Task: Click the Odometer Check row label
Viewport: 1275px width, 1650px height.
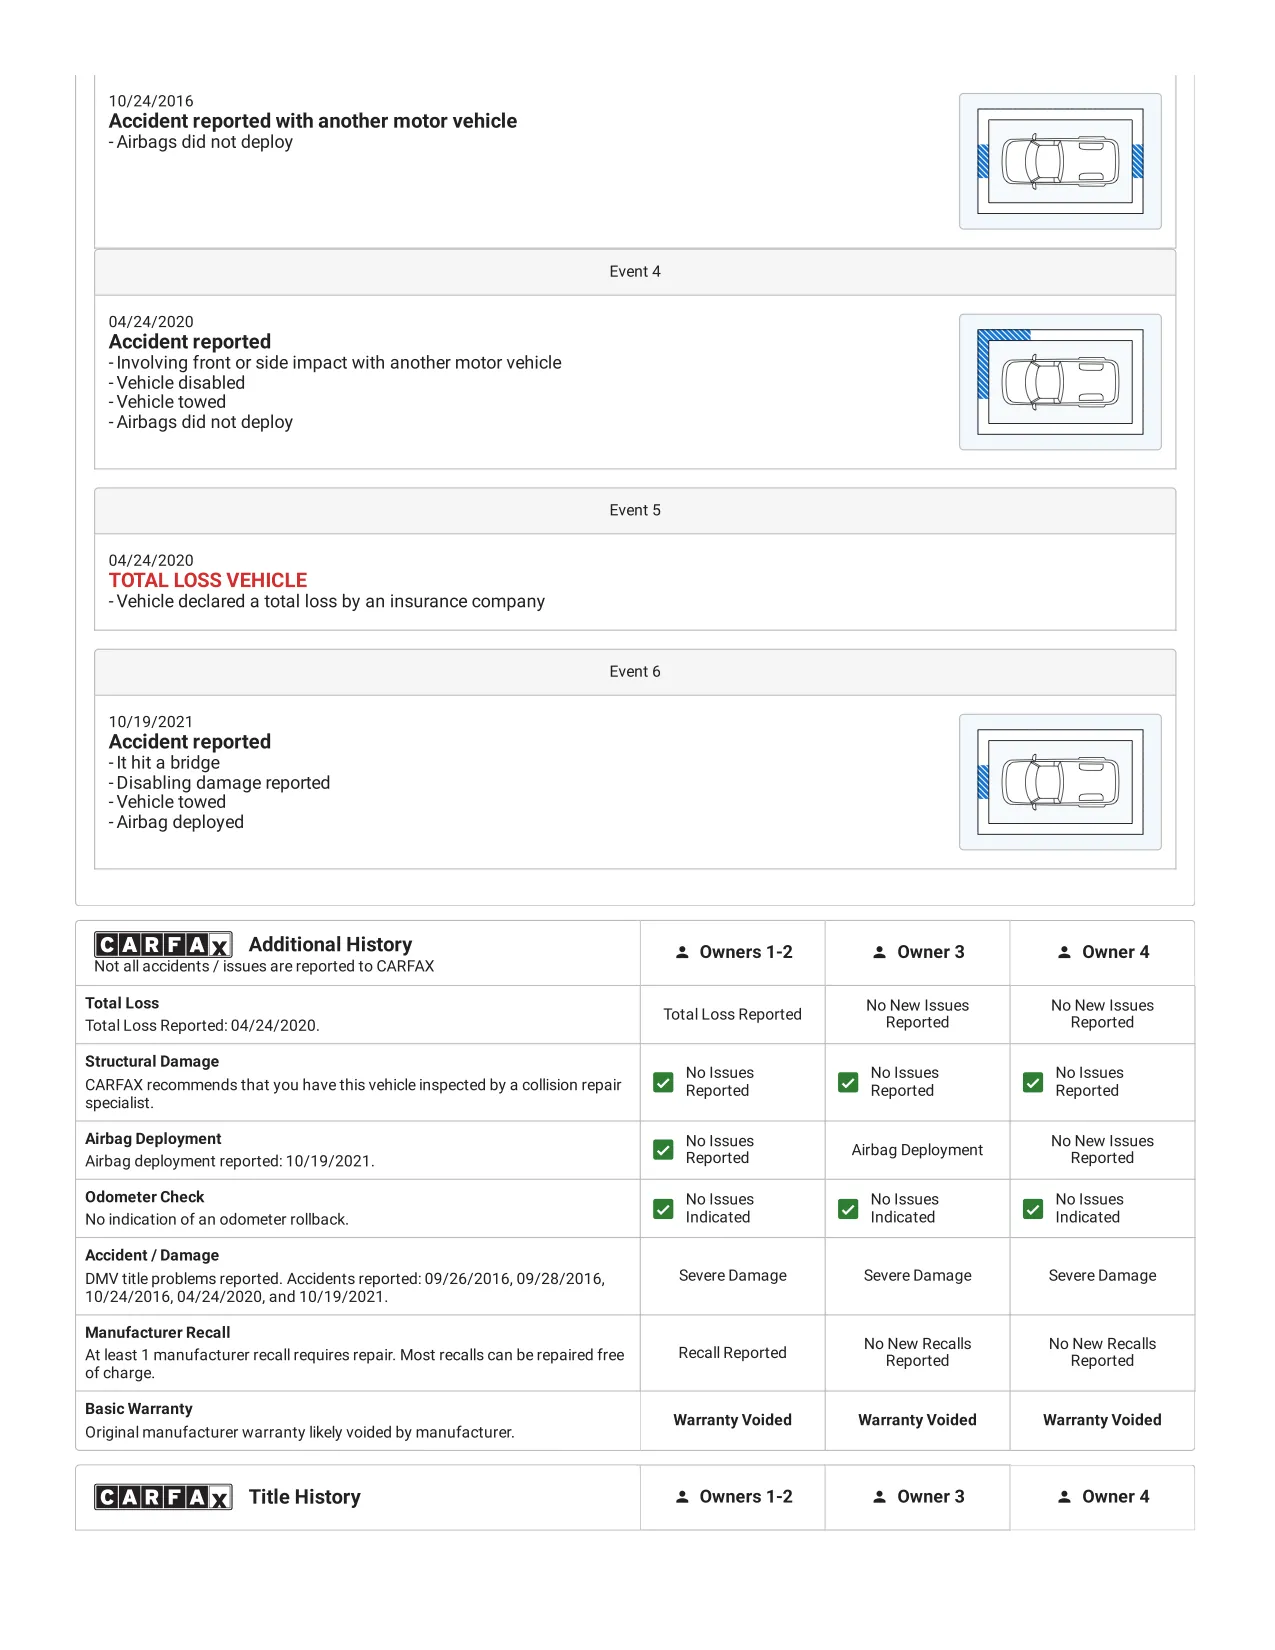Action: point(144,1197)
